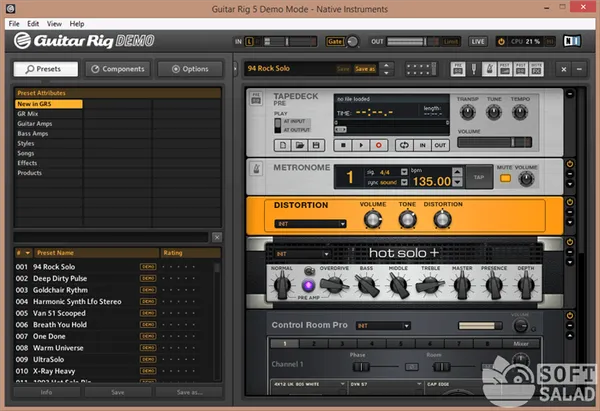
Task: Toggle LIVE view mode
Action: [478, 41]
